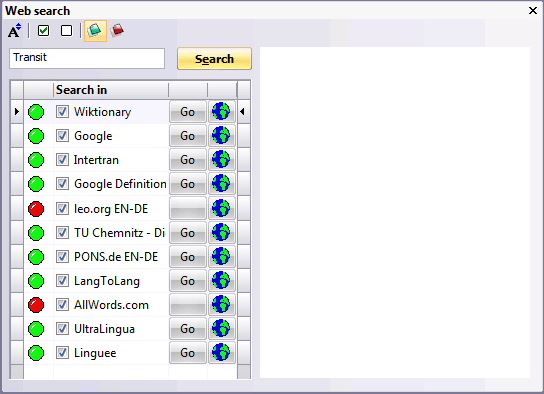Click green status light for Wiktionary
Viewport: 544px width, 394px height.
click(x=36, y=112)
